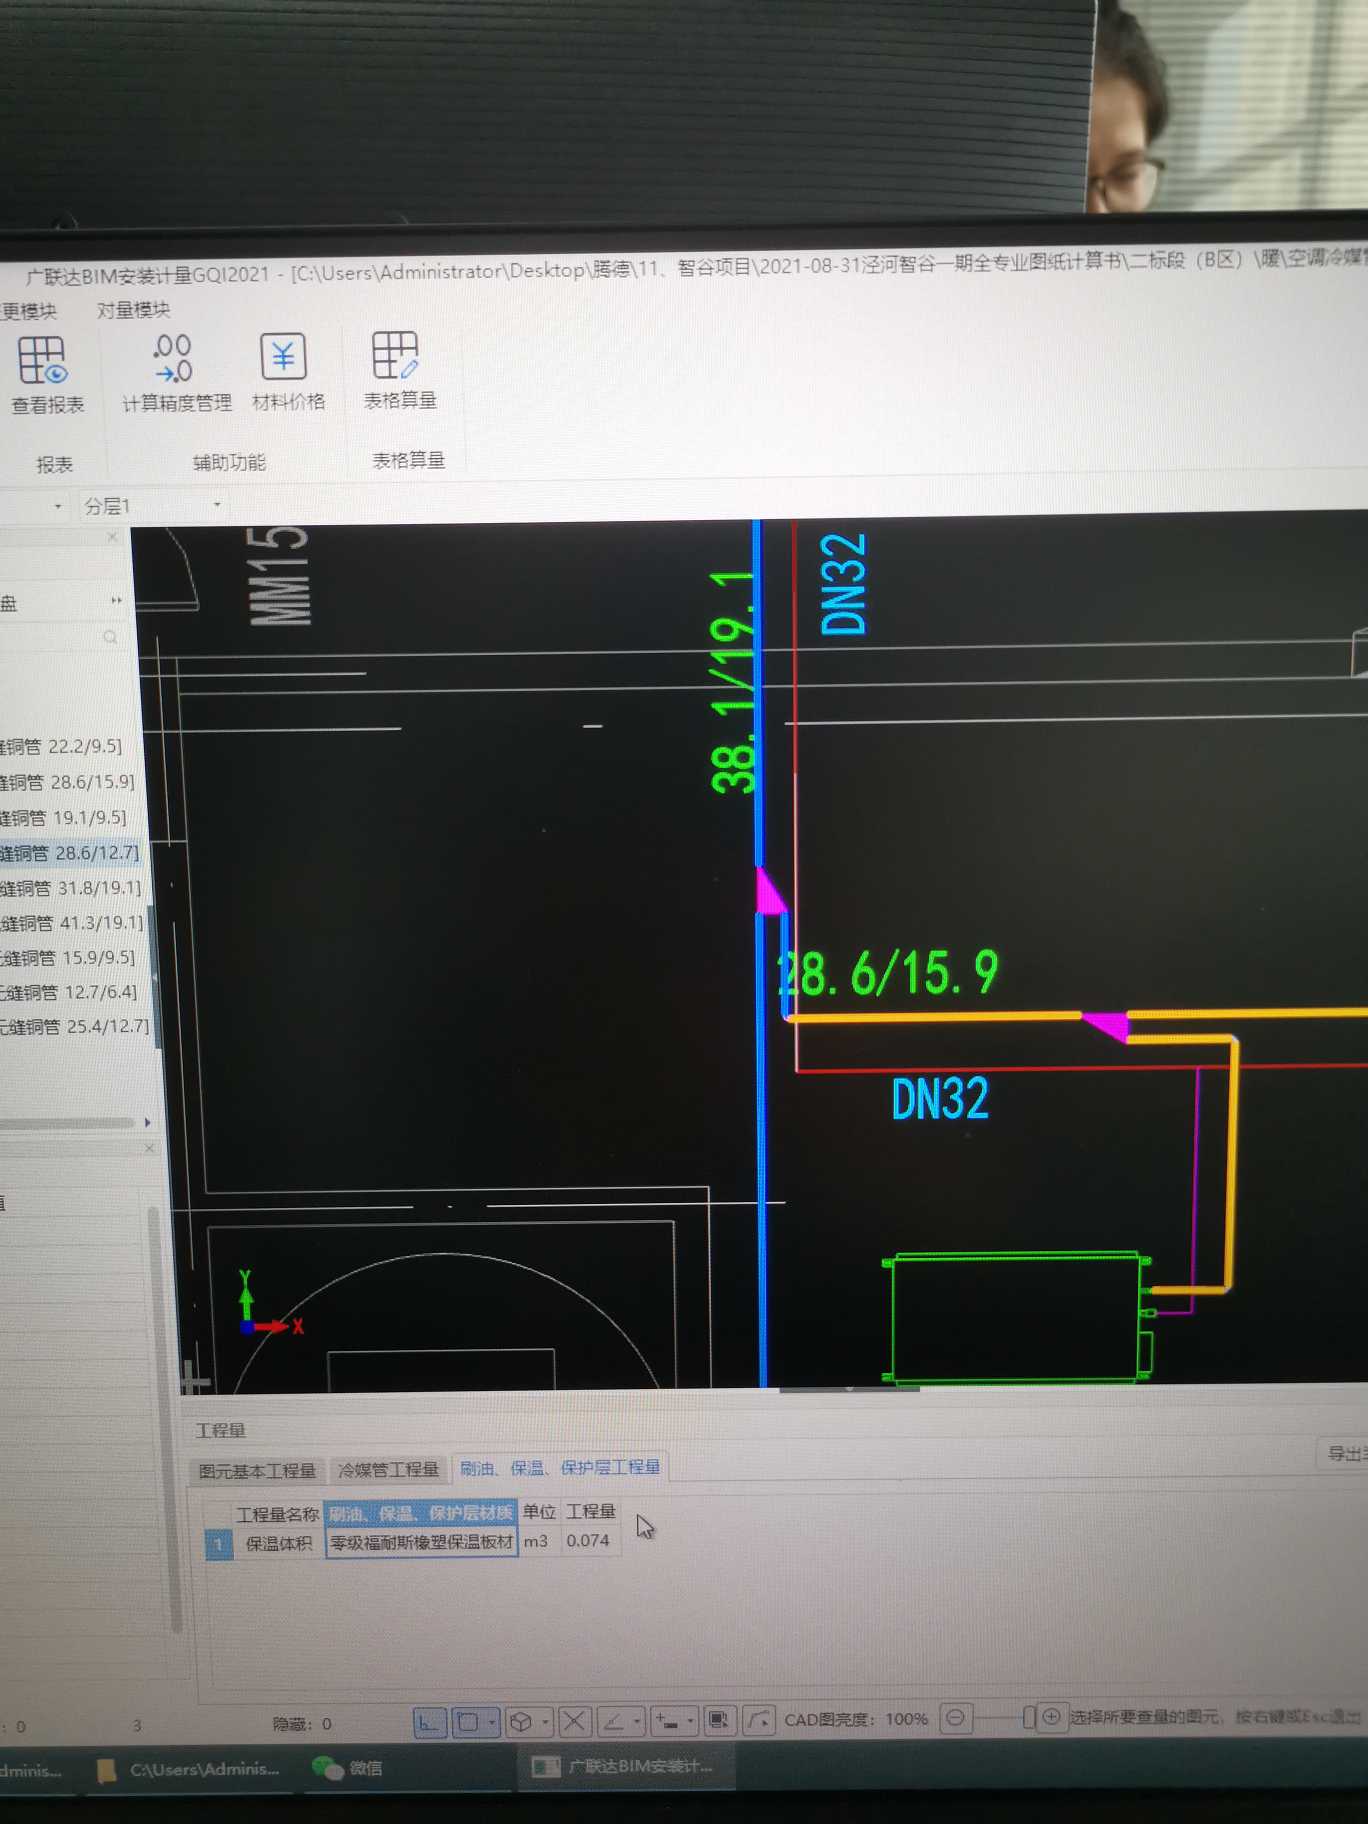Select row number 1 in the quantity table
1368x1824 pixels.
tap(218, 1545)
